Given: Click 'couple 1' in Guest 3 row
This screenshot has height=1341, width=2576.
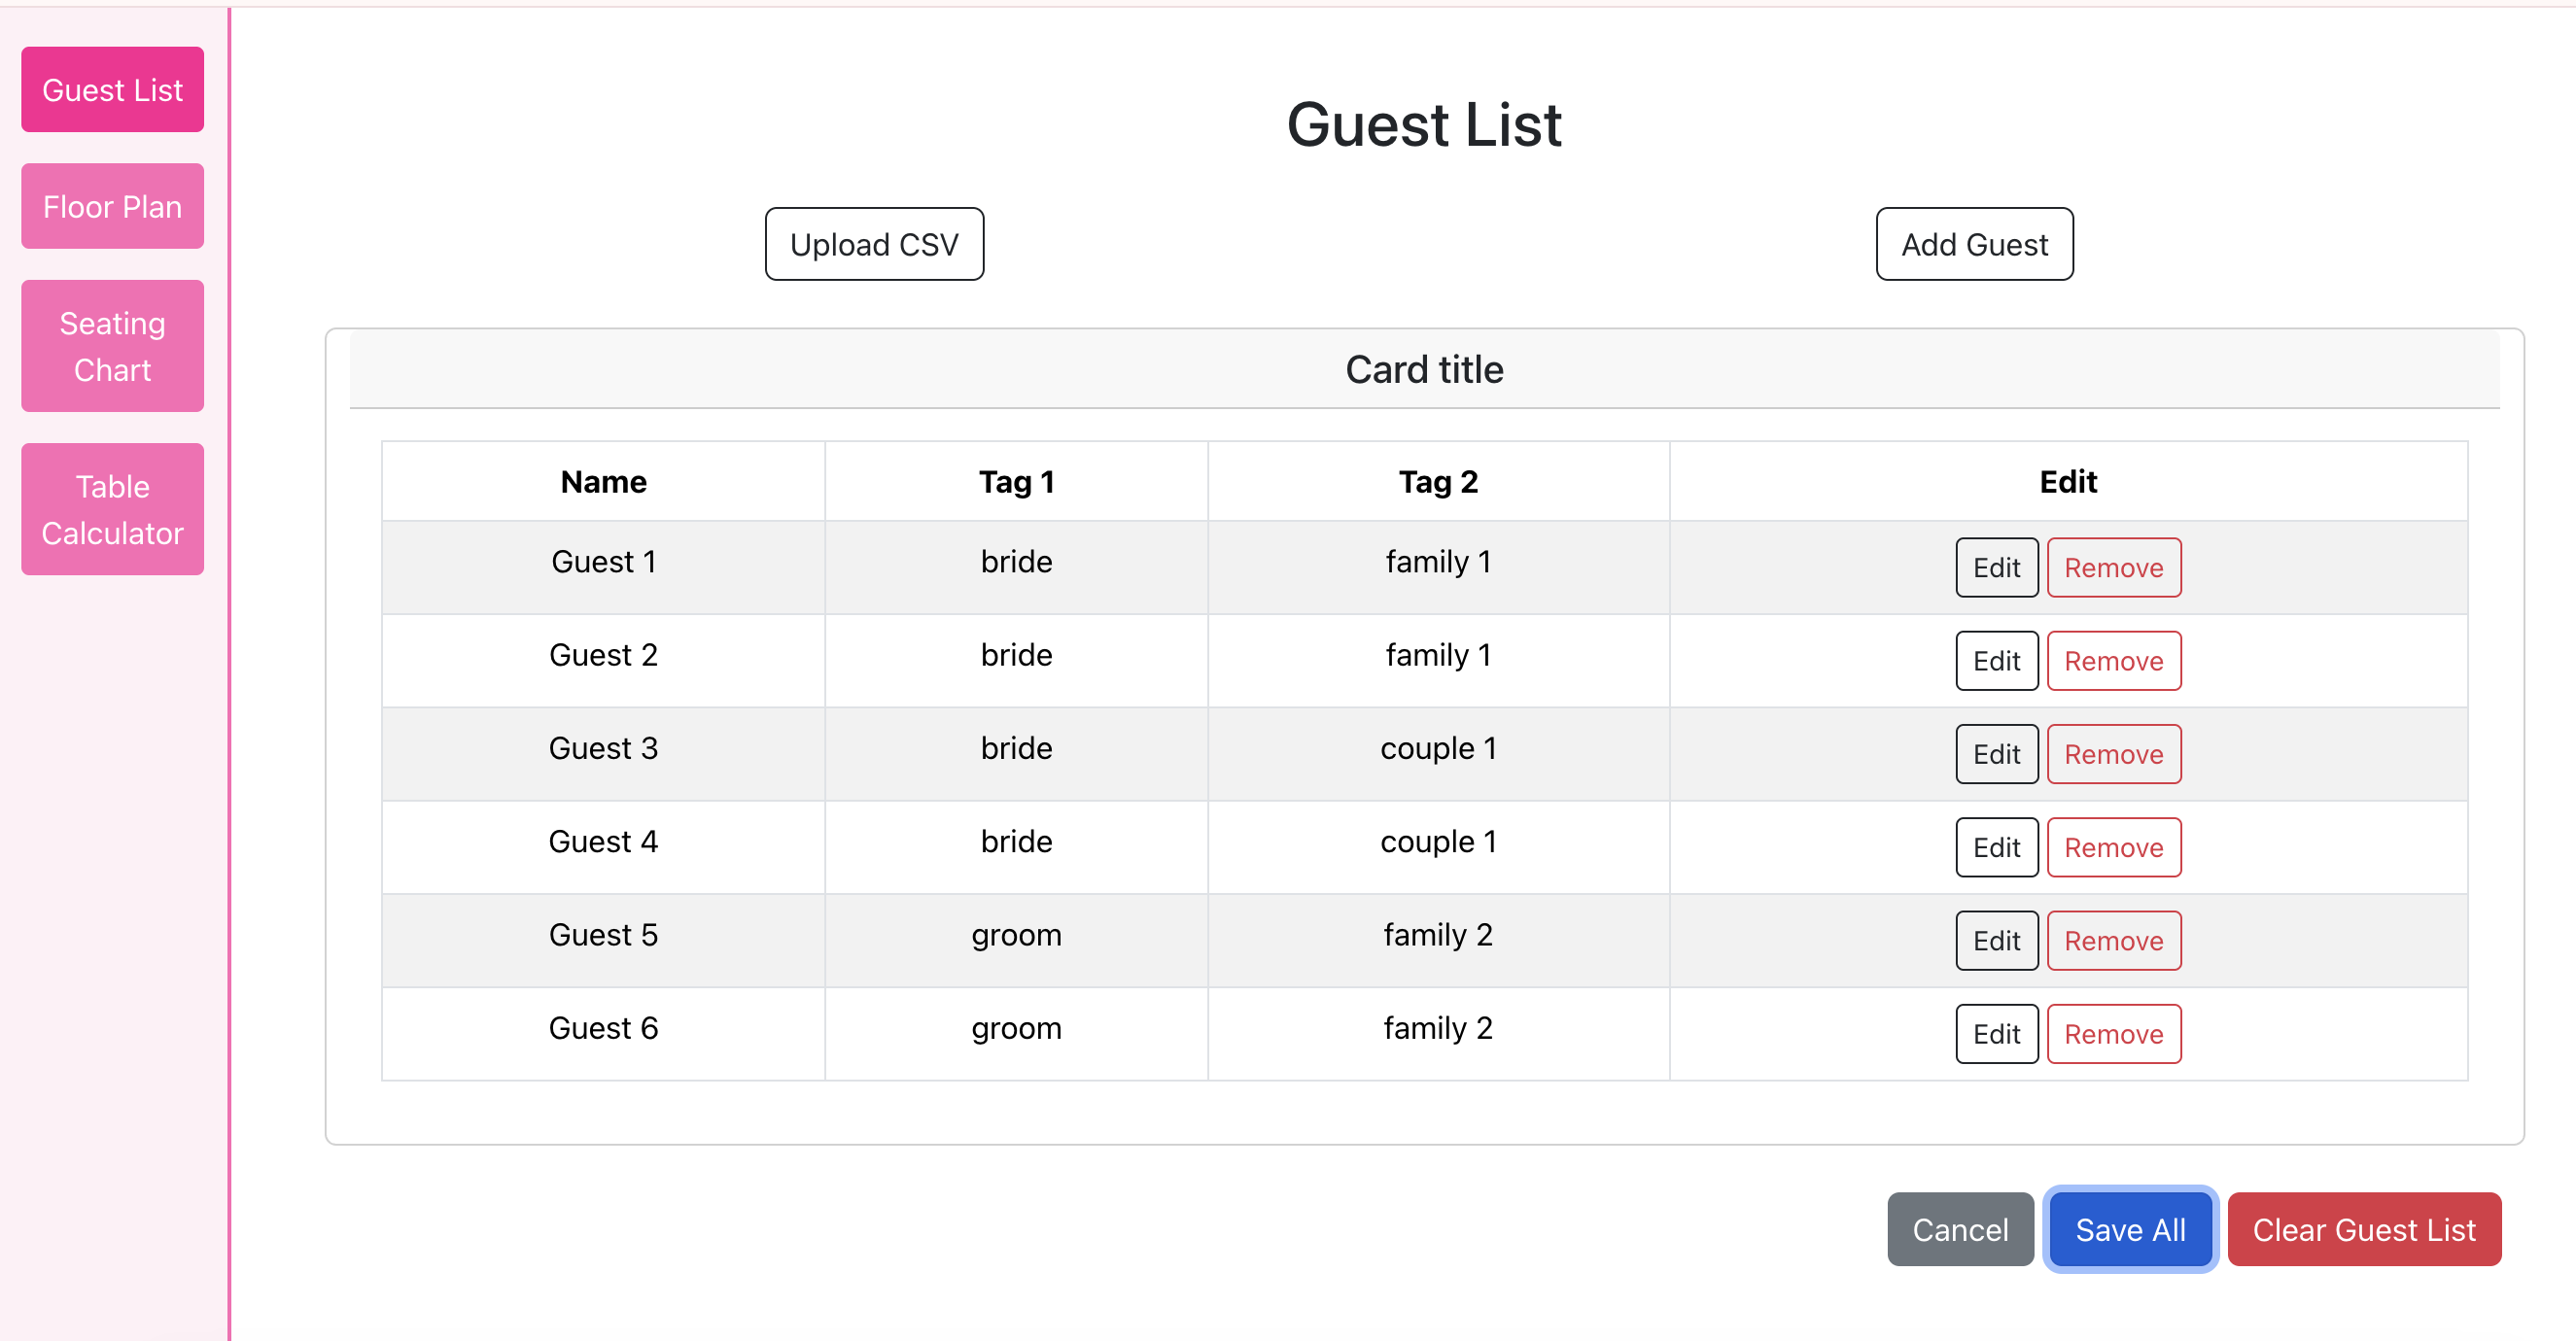Looking at the screenshot, I should (1438, 748).
